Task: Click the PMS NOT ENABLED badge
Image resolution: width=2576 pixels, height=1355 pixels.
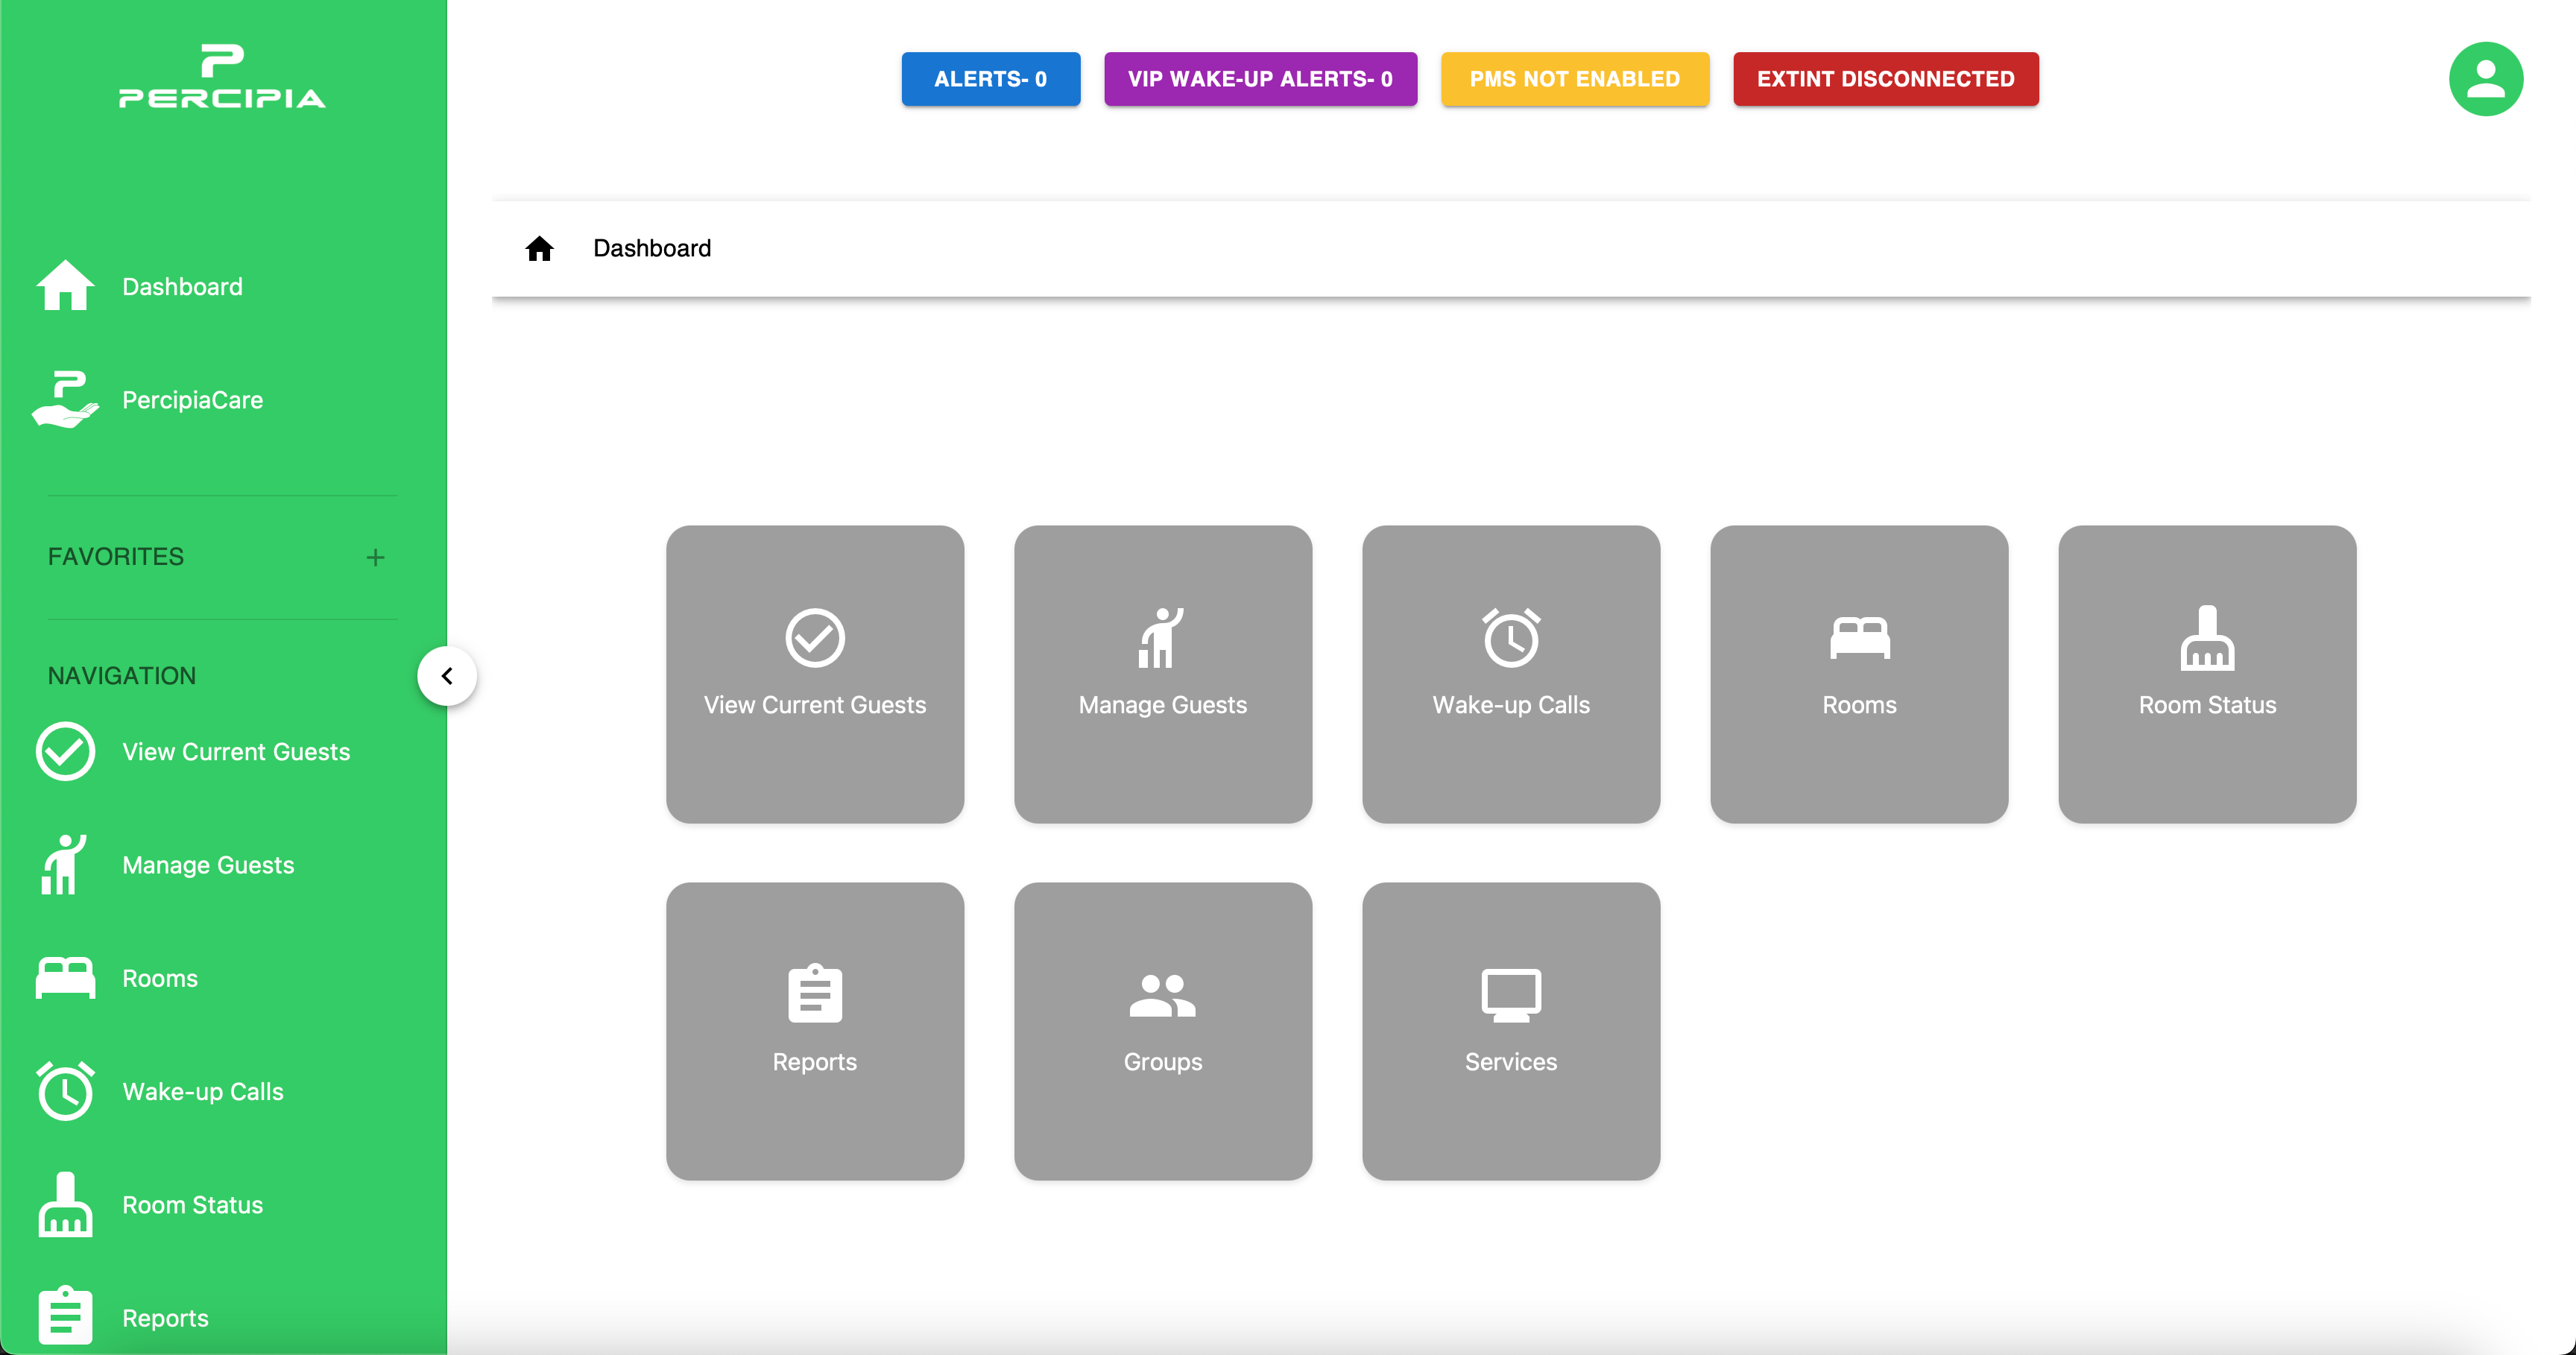Action: [1574, 79]
